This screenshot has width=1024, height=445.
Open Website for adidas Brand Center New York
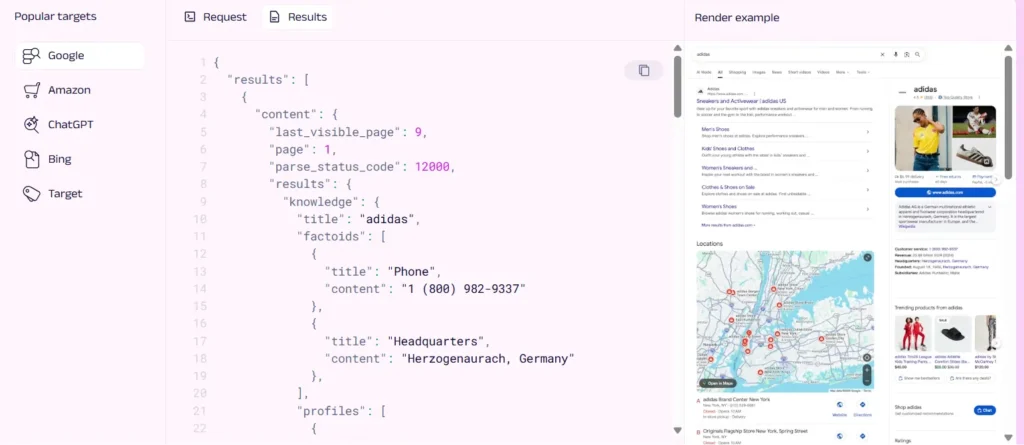[x=839, y=408]
